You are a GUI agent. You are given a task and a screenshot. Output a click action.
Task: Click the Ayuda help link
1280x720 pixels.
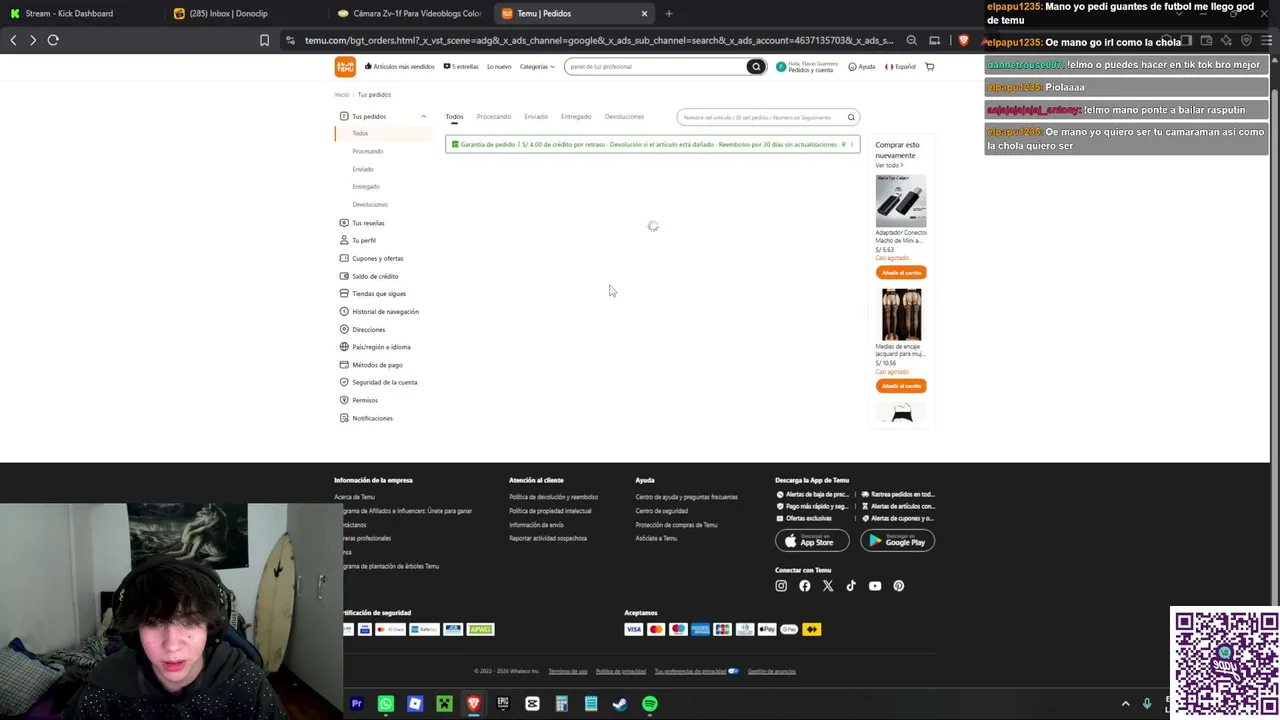[x=862, y=67]
